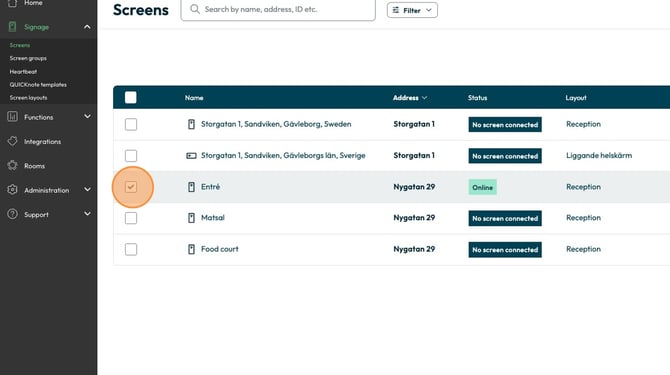The image size is (670, 375).
Task: Click the screen icon of the Food court row
Action: point(191,249)
